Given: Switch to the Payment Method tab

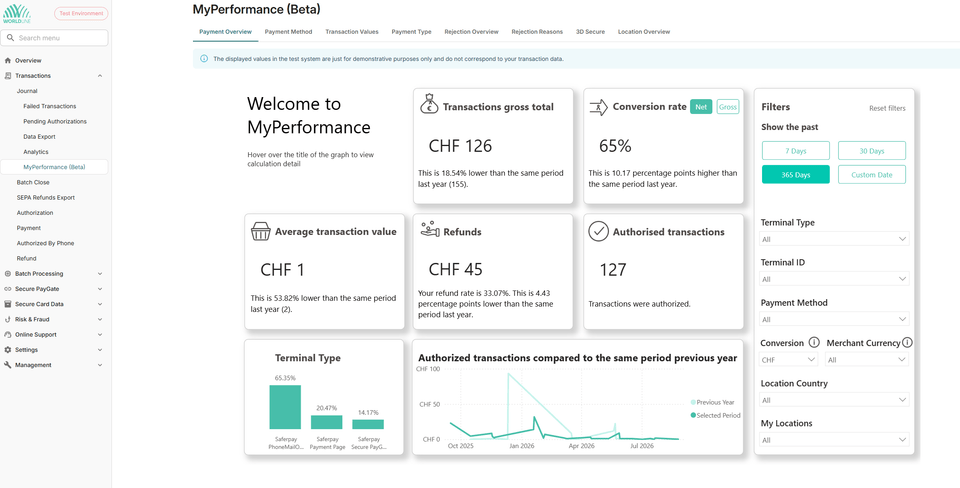Looking at the screenshot, I should (x=288, y=32).
